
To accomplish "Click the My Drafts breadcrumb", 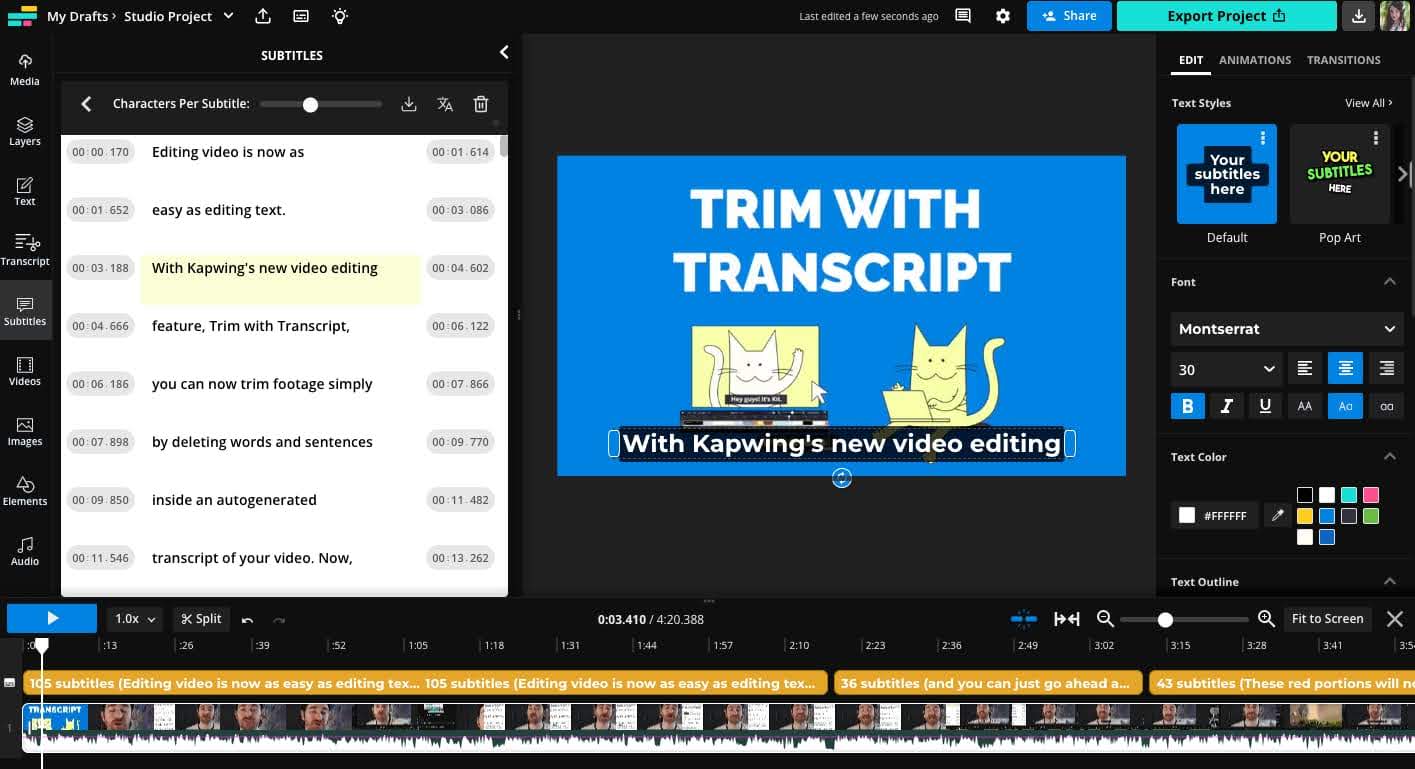I will click(77, 16).
